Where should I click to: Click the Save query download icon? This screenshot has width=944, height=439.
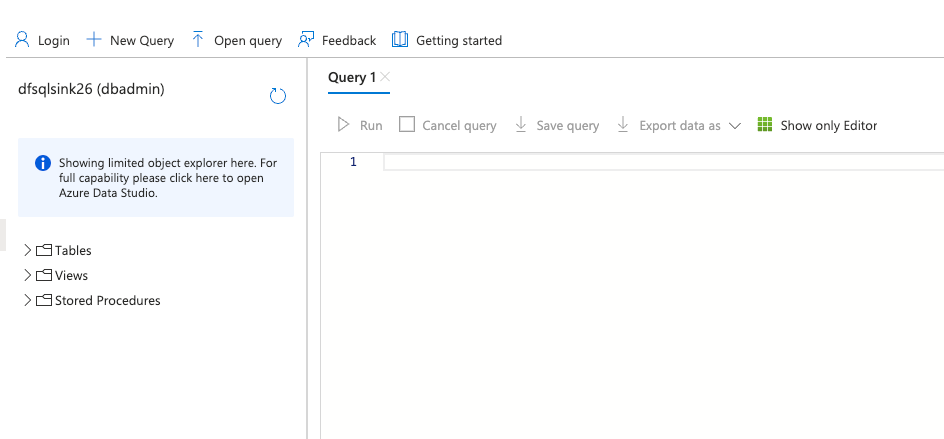[x=521, y=125]
